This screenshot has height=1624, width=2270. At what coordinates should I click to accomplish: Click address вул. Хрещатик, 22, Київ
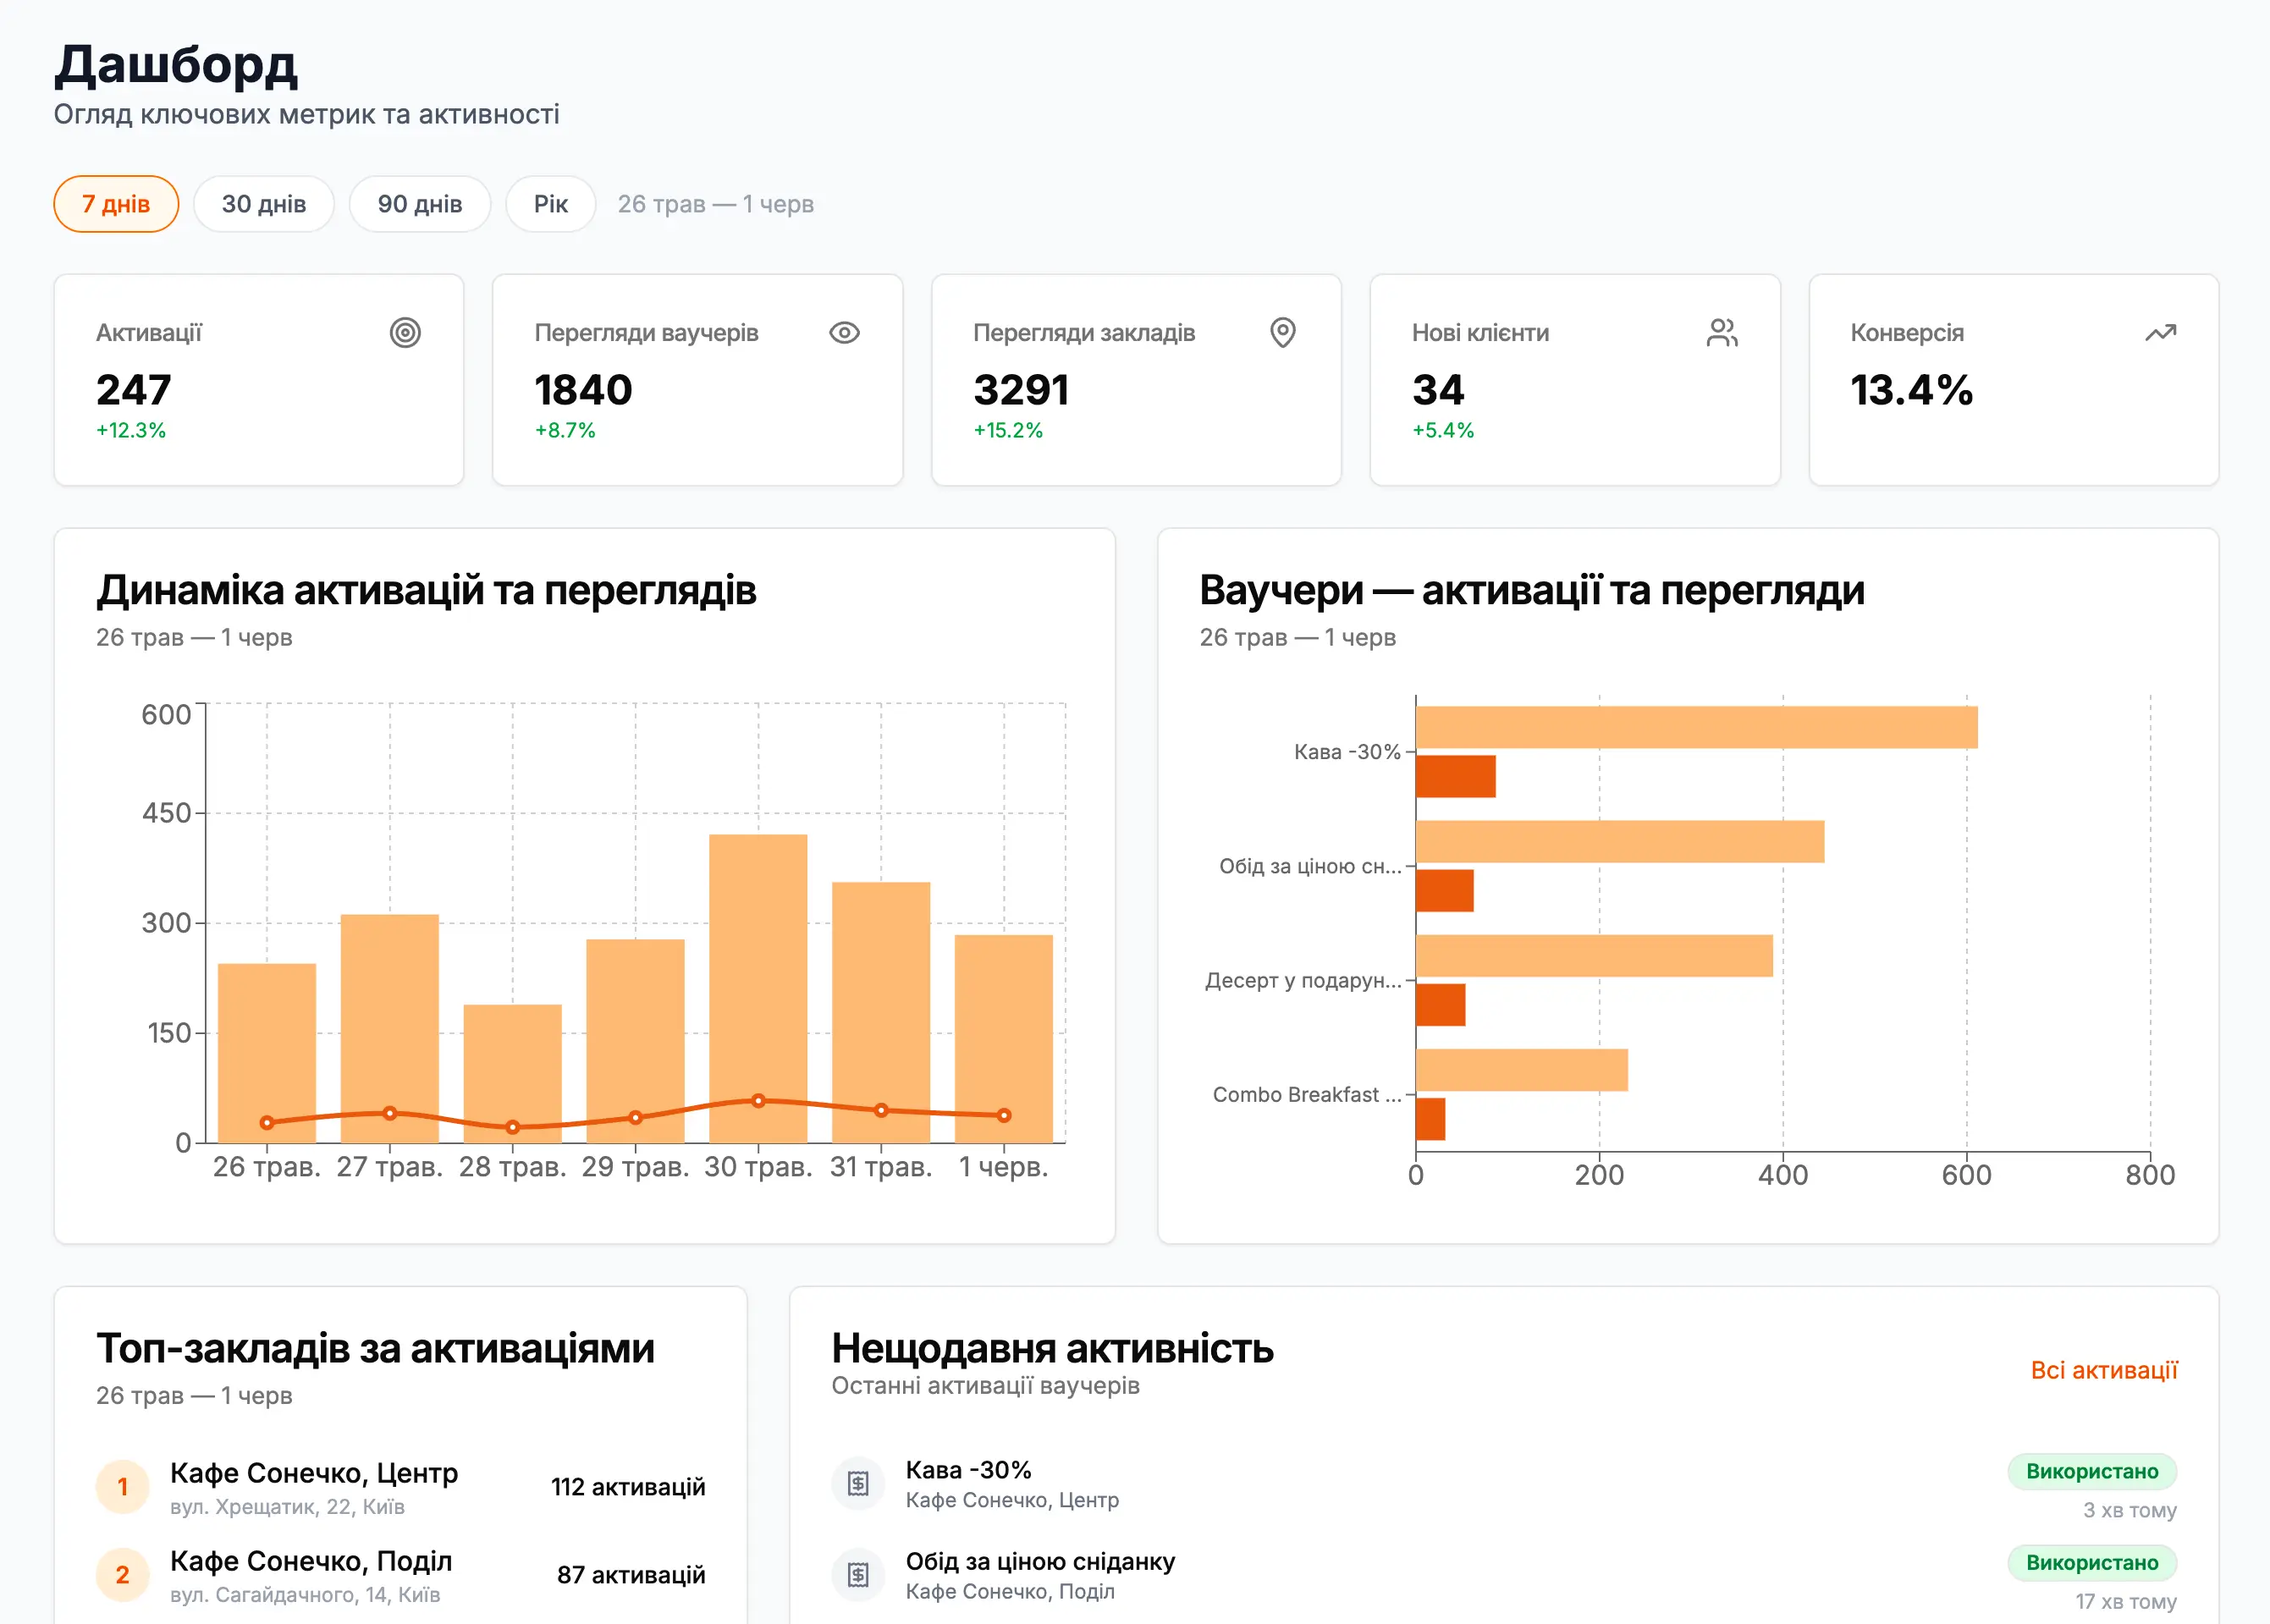(287, 1507)
